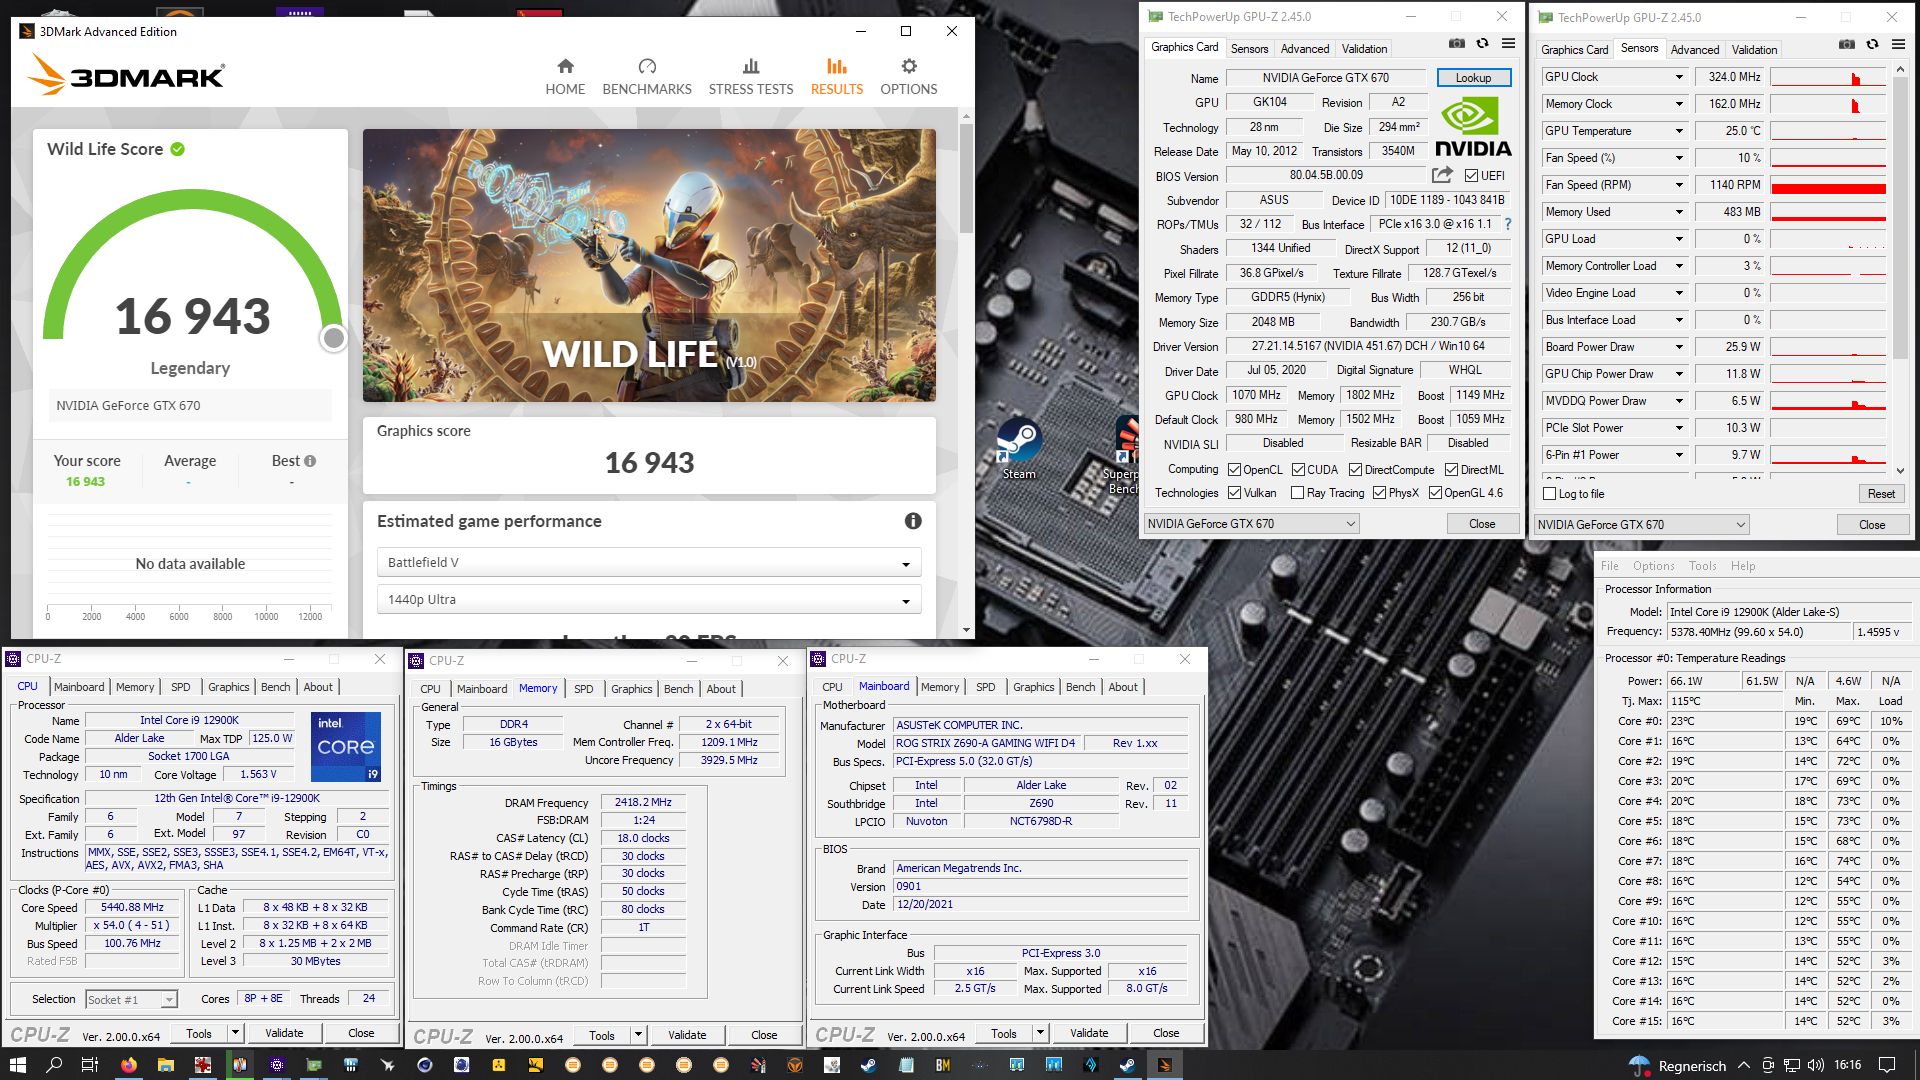This screenshot has height=1080, width=1920.
Task: Click Reset button in GPU-Z Sensors
Action: 1881,494
